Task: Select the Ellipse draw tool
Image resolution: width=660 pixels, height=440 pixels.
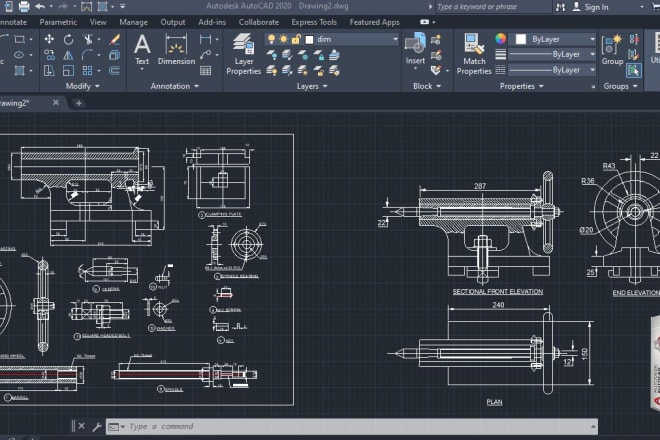Action: tap(19, 55)
